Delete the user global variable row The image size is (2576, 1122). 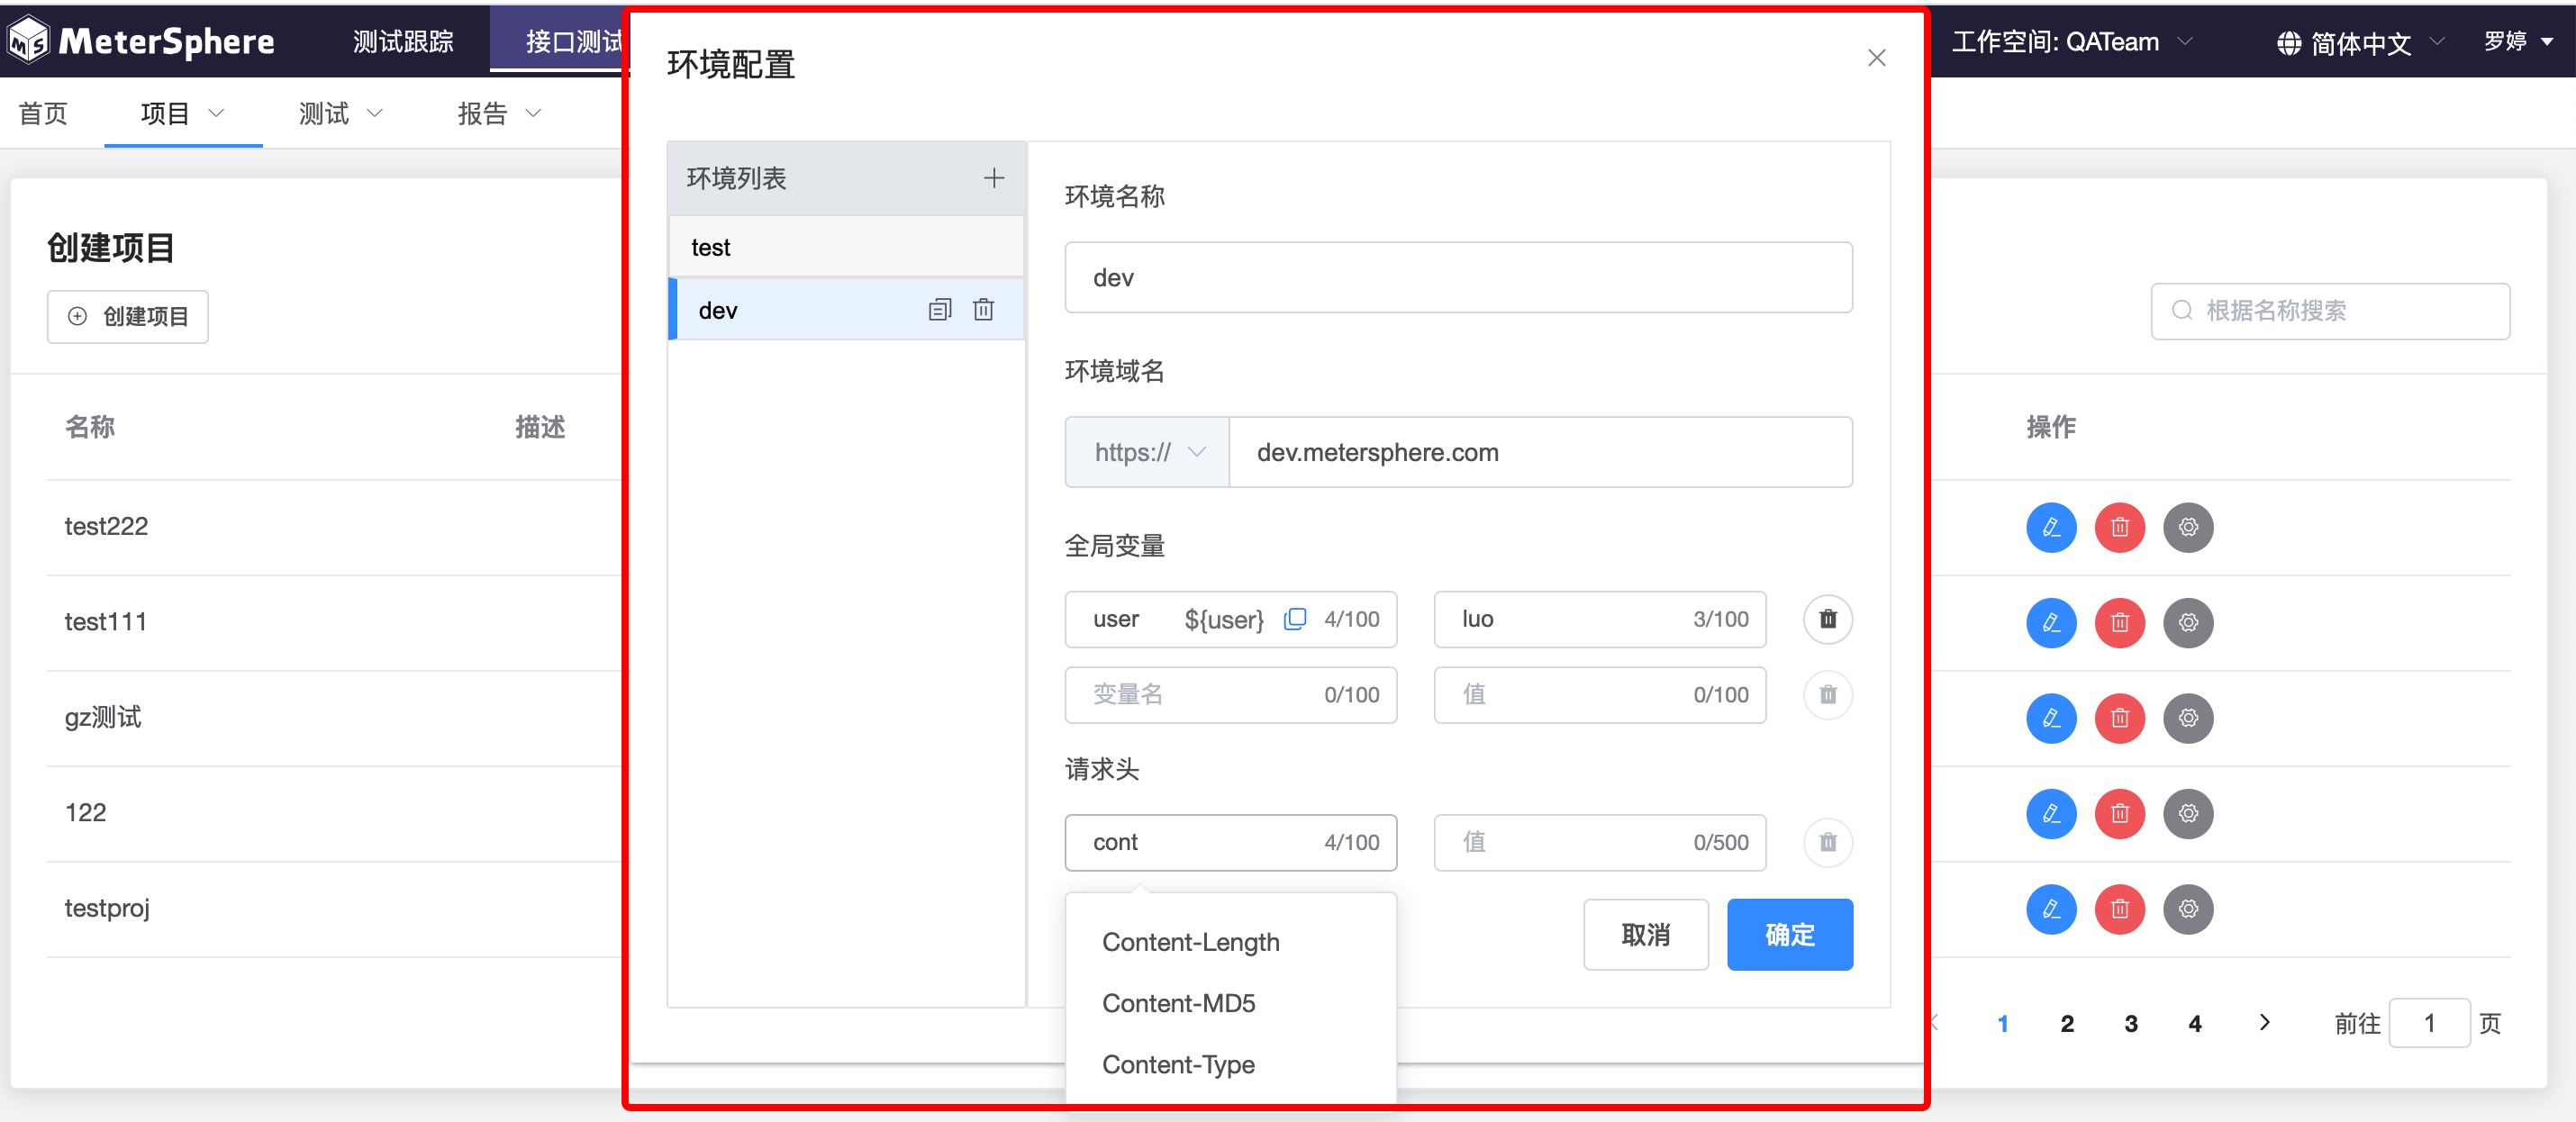[1827, 619]
